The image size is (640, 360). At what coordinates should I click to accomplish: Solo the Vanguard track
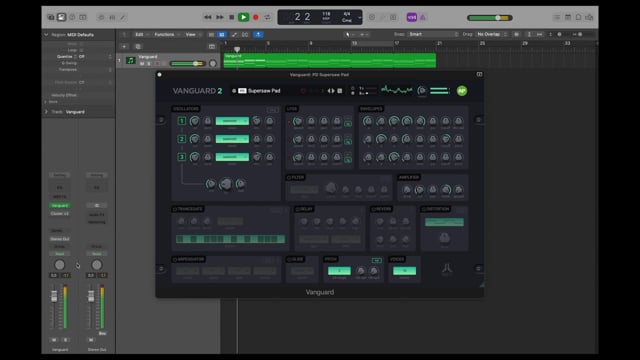(149, 64)
